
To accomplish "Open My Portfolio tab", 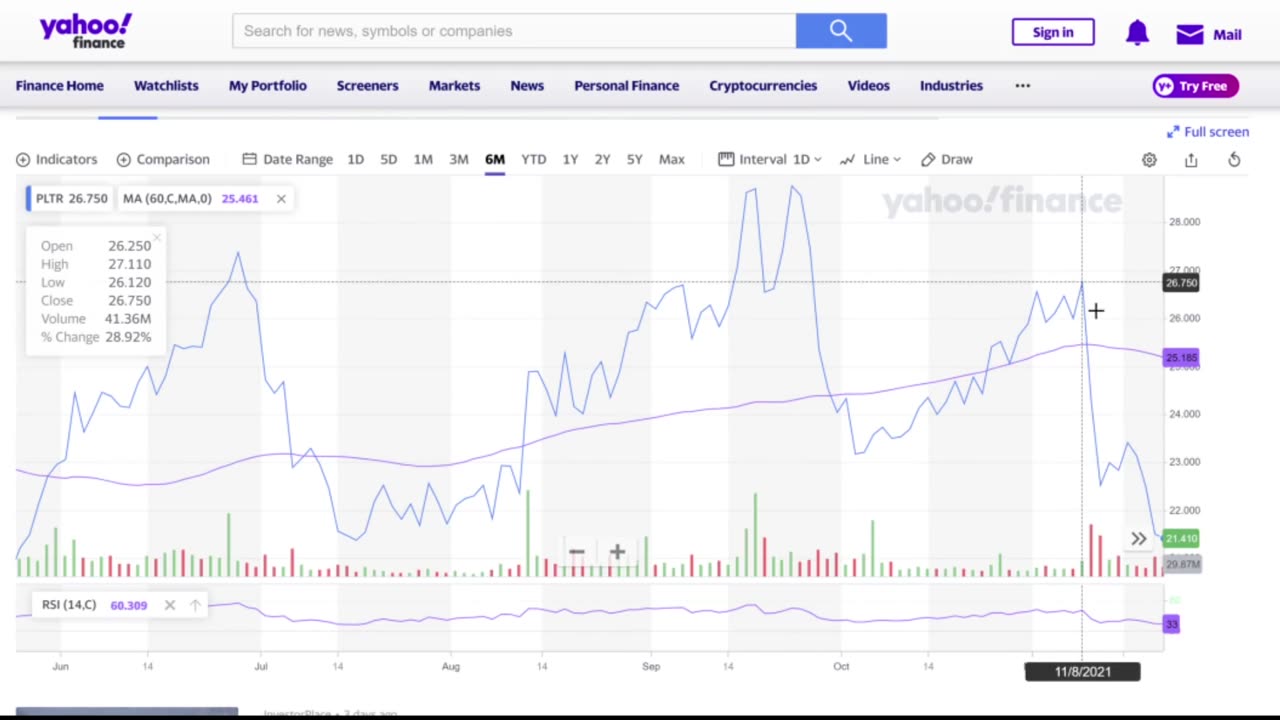I will tap(268, 86).
